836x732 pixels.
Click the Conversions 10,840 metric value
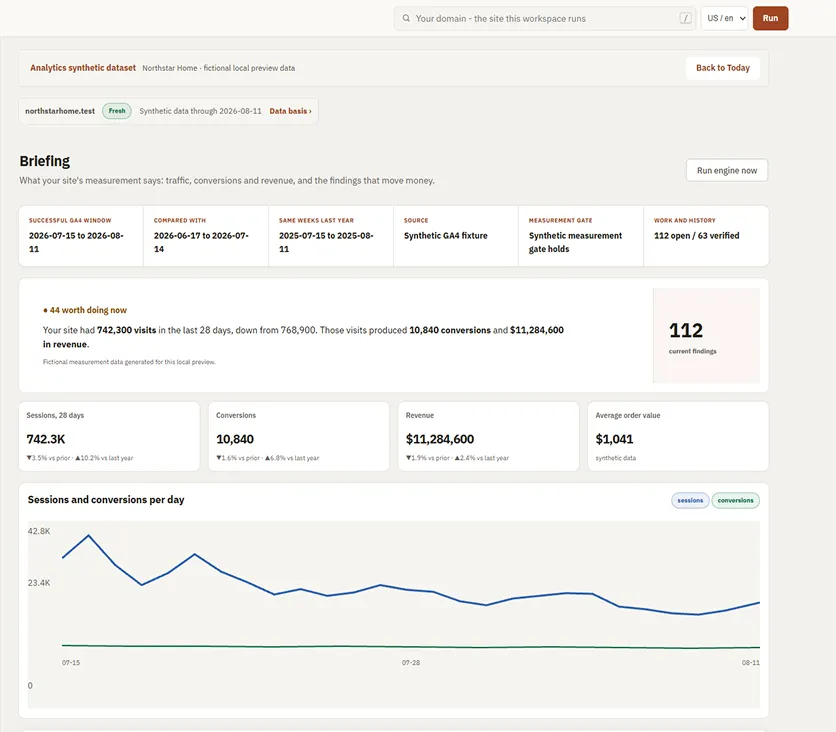(235, 439)
